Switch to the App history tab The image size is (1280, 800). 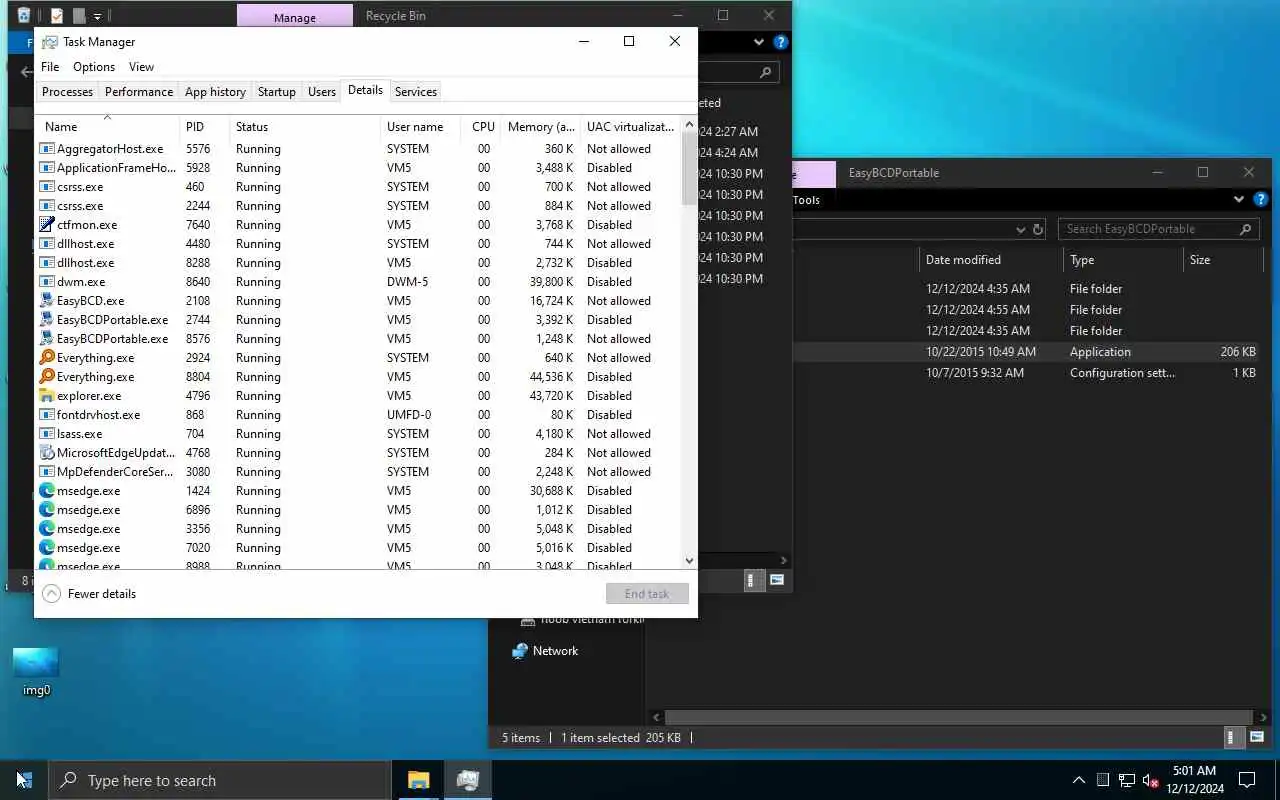[x=215, y=92]
